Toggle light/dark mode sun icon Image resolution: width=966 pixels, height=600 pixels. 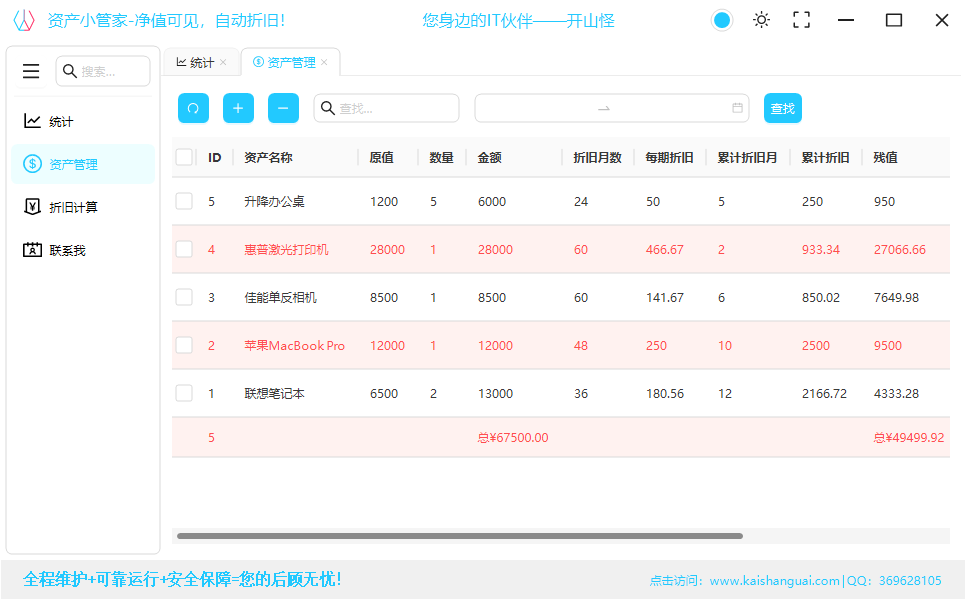point(761,20)
